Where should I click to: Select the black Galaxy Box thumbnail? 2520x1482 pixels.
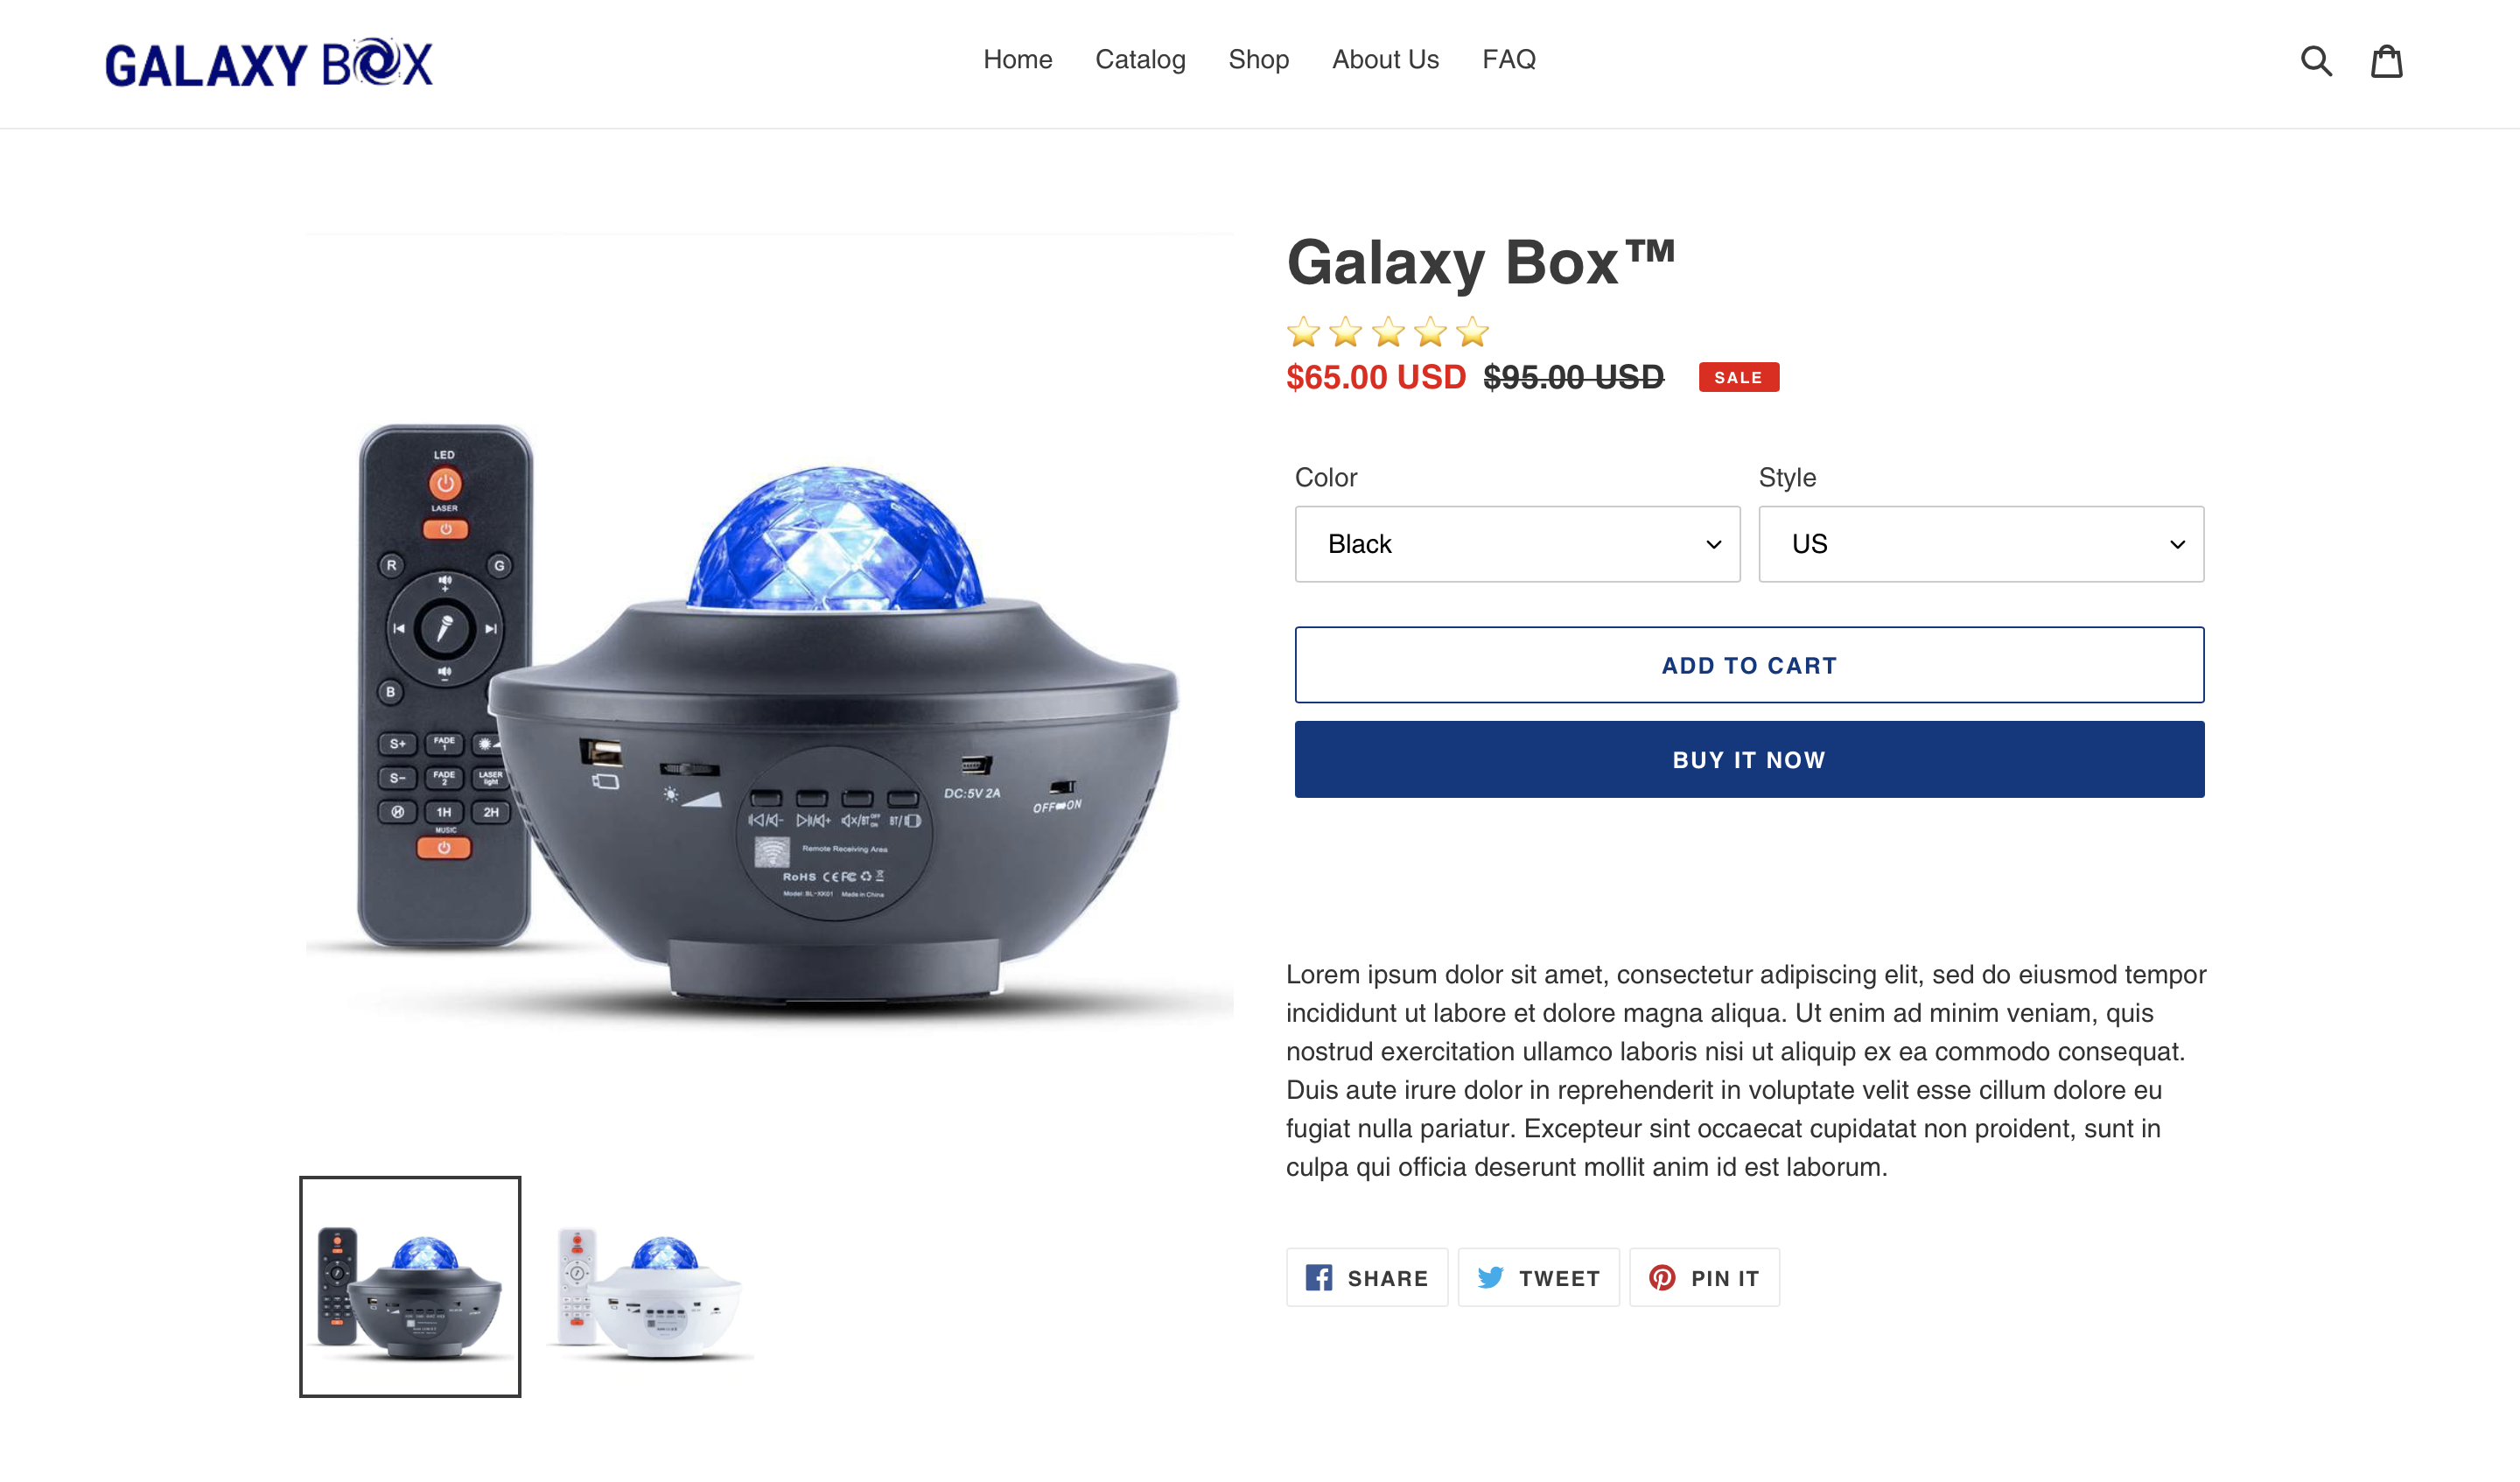(x=410, y=1287)
